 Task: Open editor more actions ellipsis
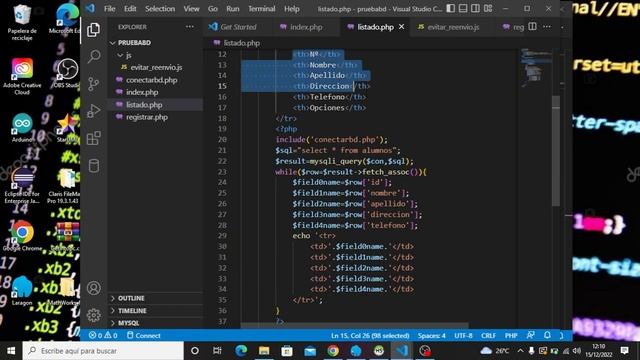click(x=547, y=27)
